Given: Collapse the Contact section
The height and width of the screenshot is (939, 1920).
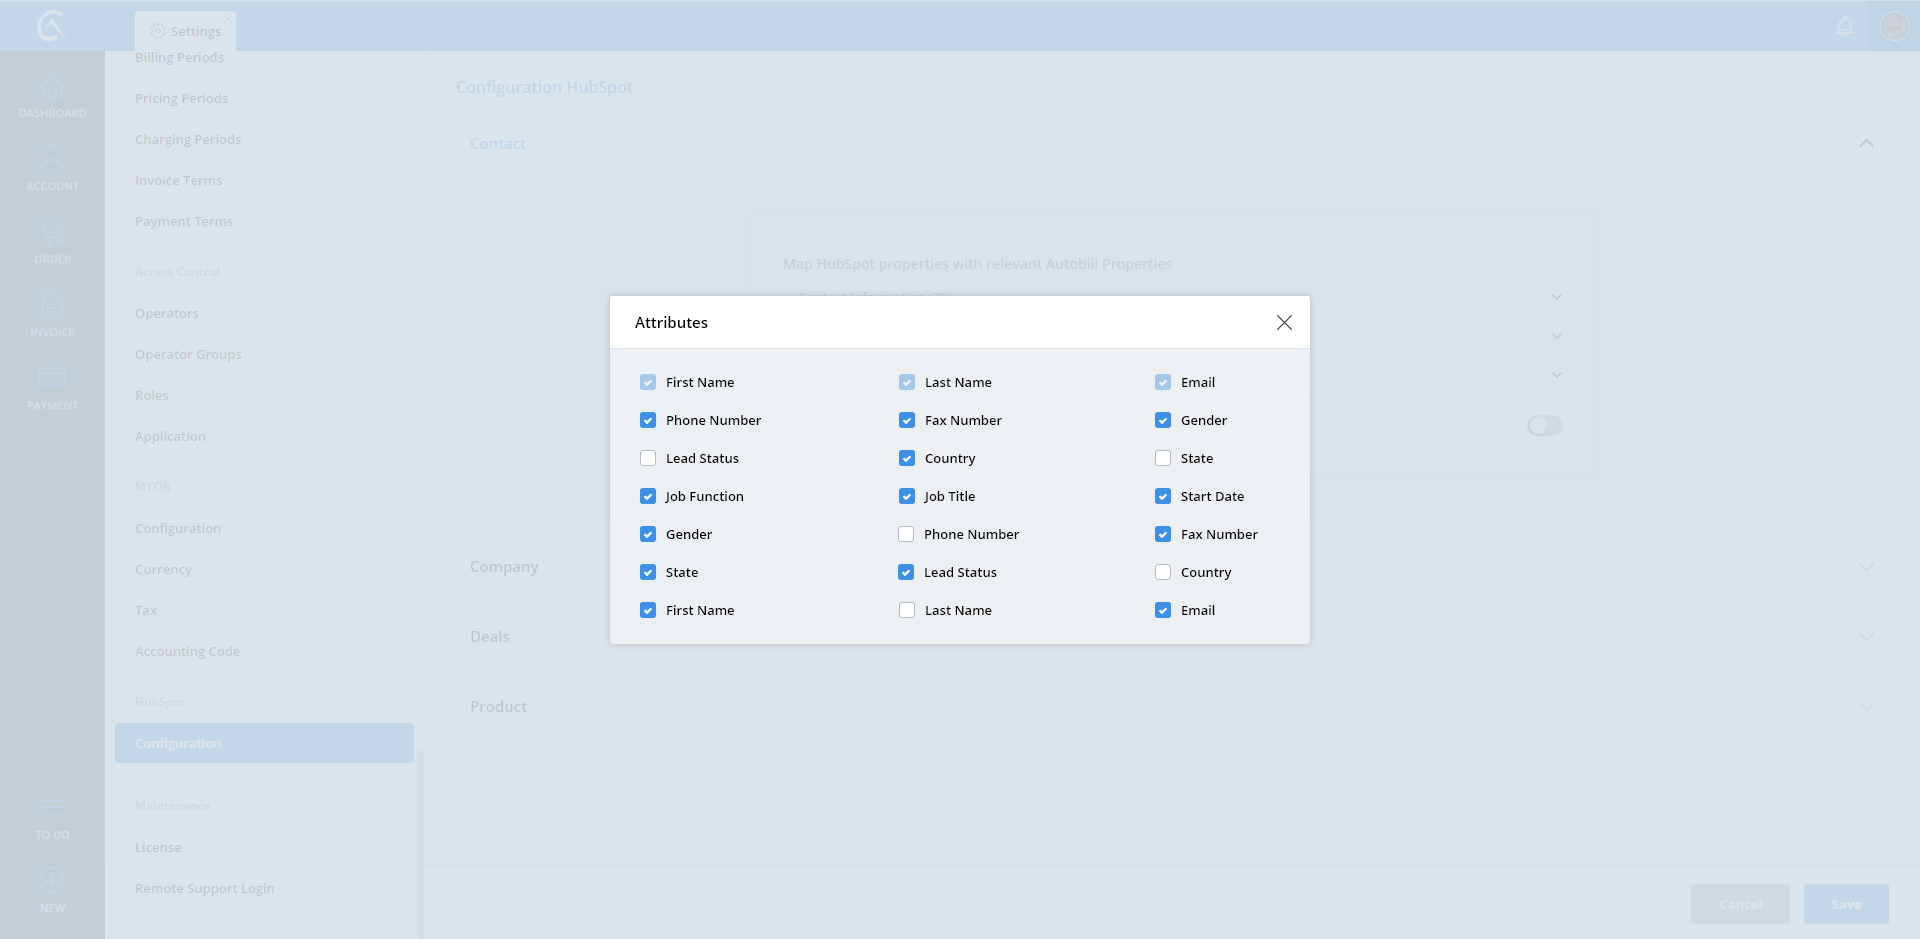Looking at the screenshot, I should 1866,144.
